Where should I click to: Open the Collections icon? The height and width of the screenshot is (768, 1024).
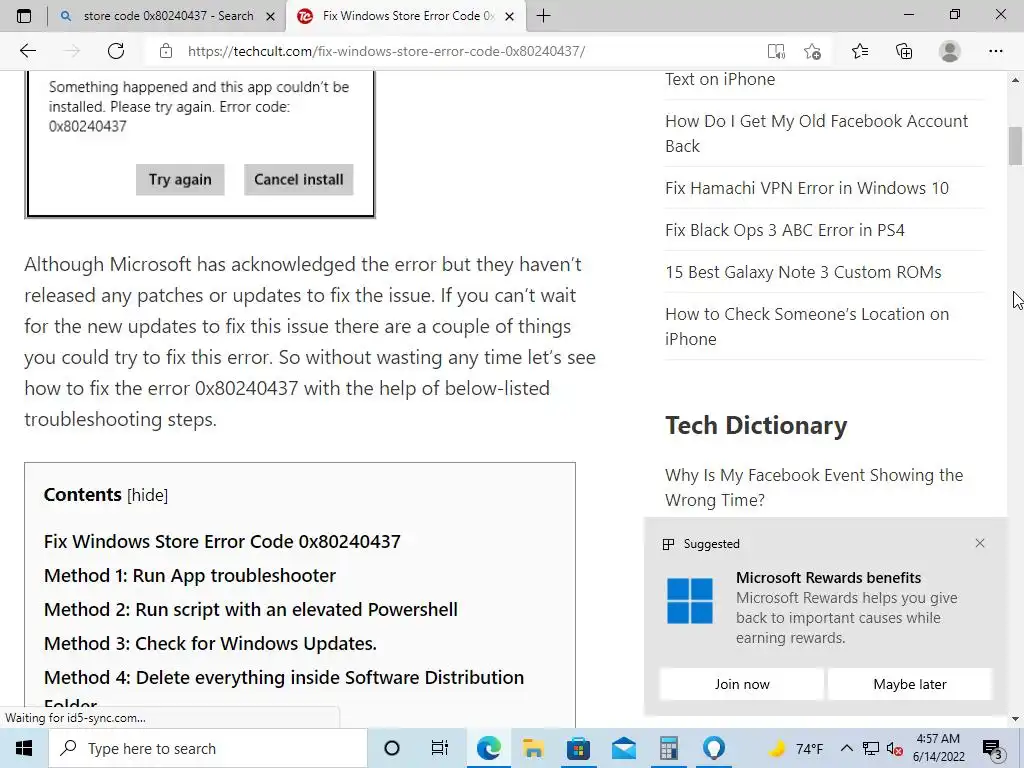(x=904, y=51)
